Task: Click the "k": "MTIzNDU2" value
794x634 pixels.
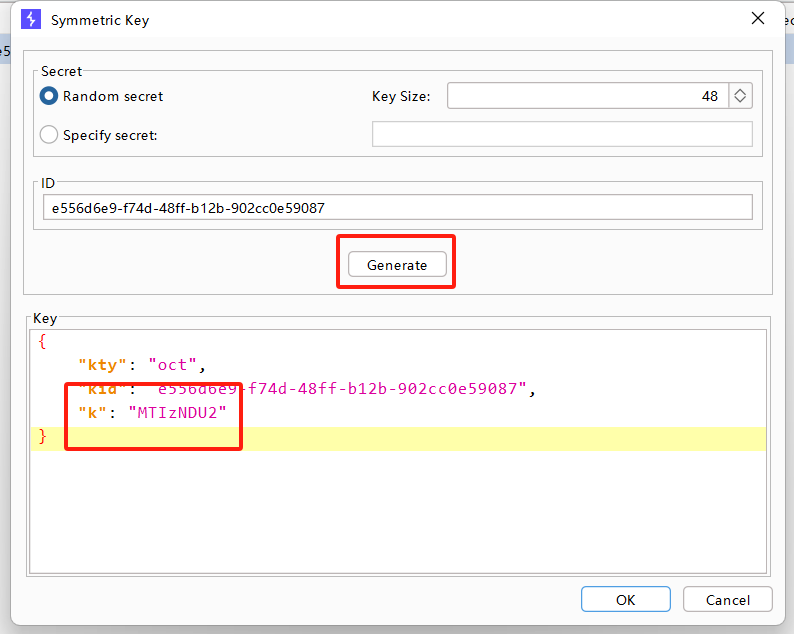Action: (x=177, y=413)
